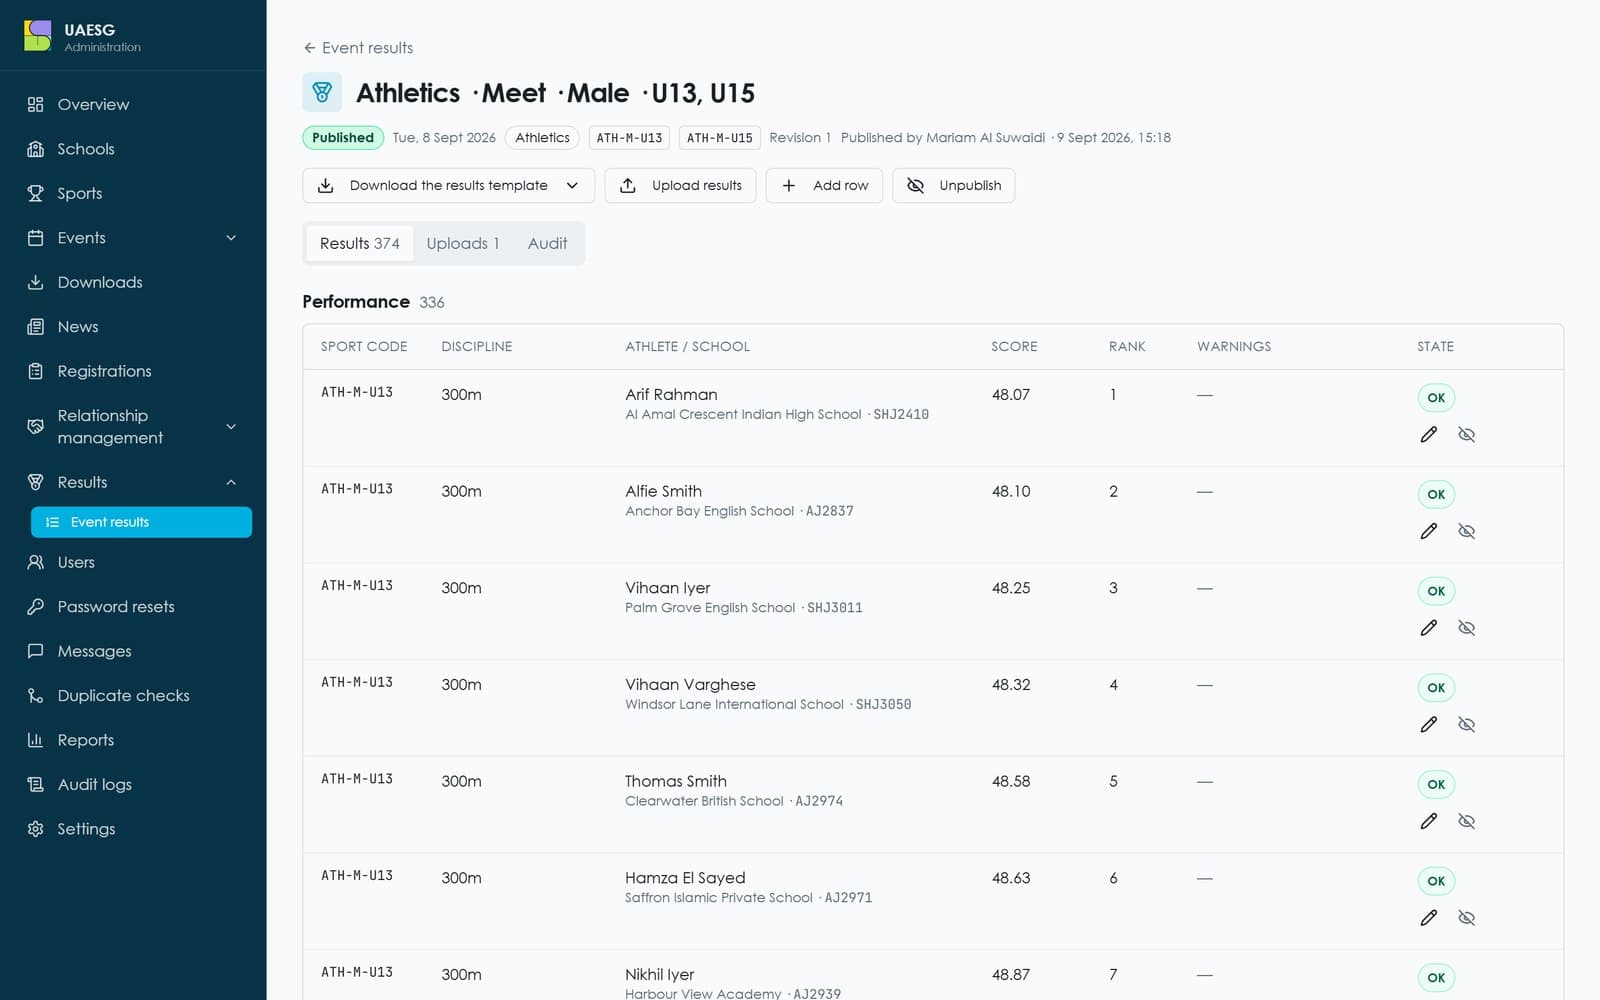
Task: Hide Hamza El Sayed's result row
Action: point(1466,918)
